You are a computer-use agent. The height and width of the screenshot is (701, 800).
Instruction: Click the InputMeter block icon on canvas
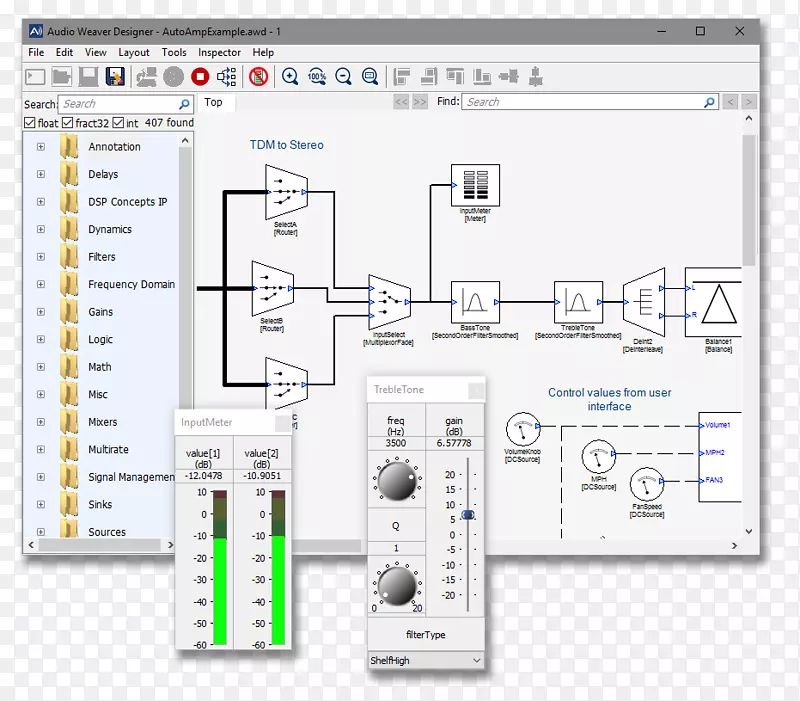coord(474,185)
